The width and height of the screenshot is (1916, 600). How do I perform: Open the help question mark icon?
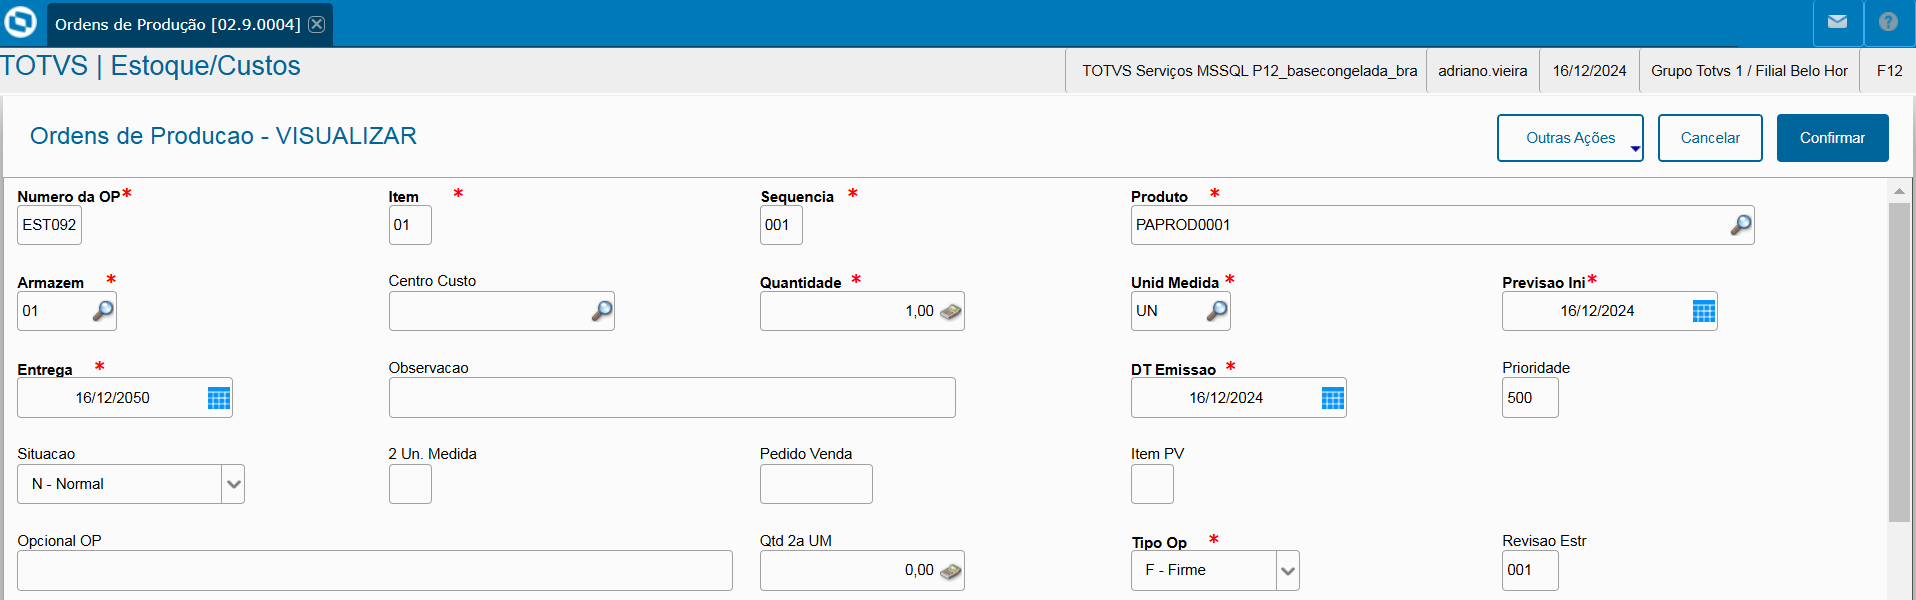point(1888,22)
